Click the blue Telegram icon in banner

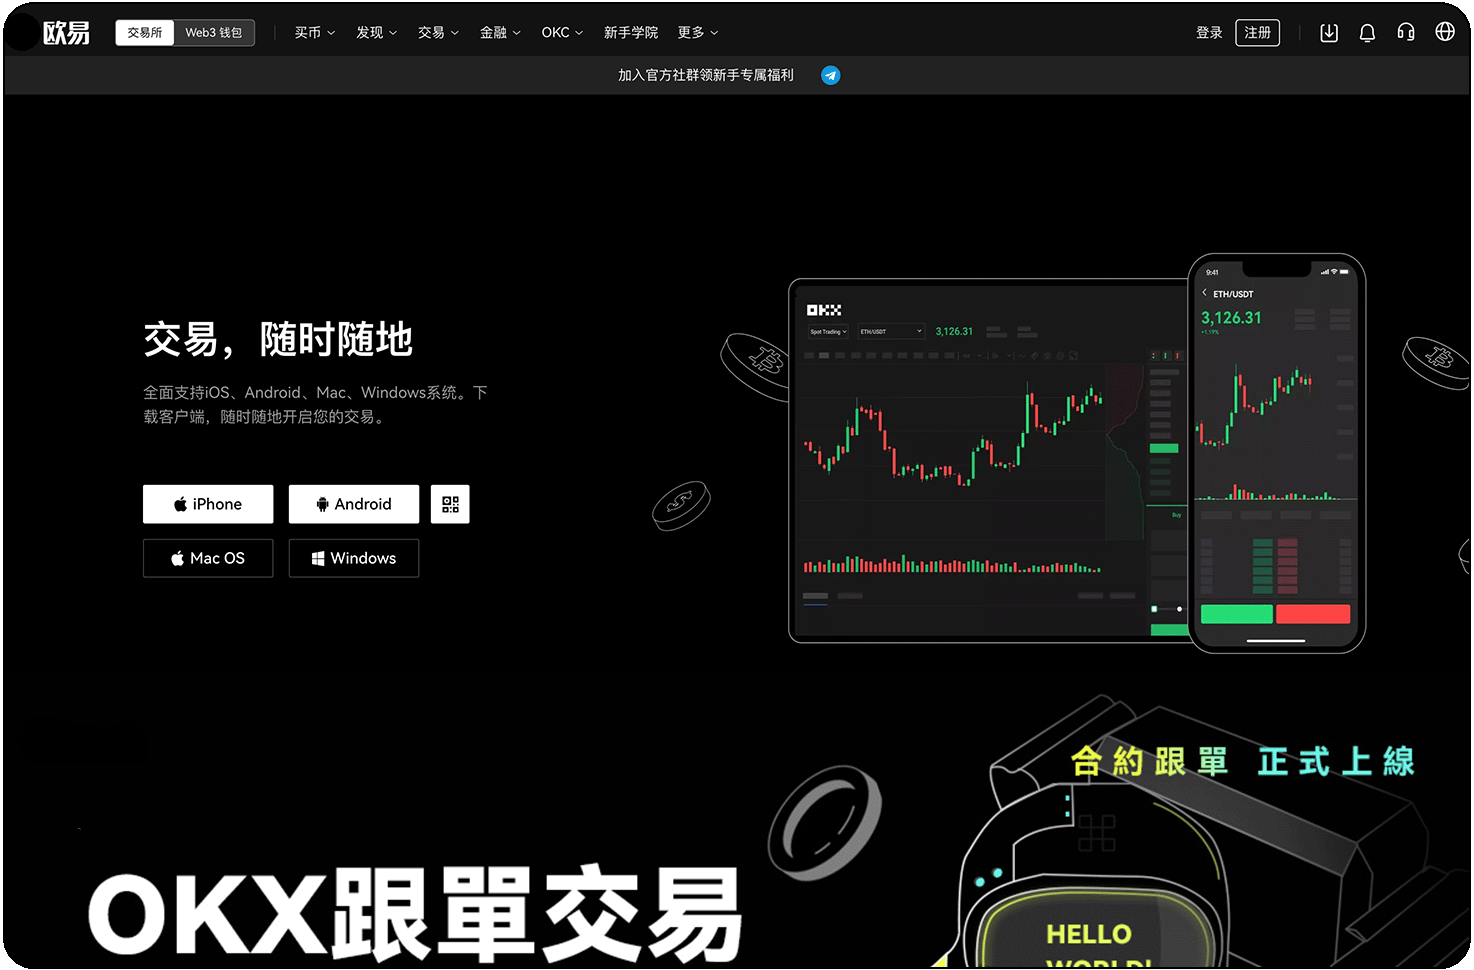click(830, 75)
